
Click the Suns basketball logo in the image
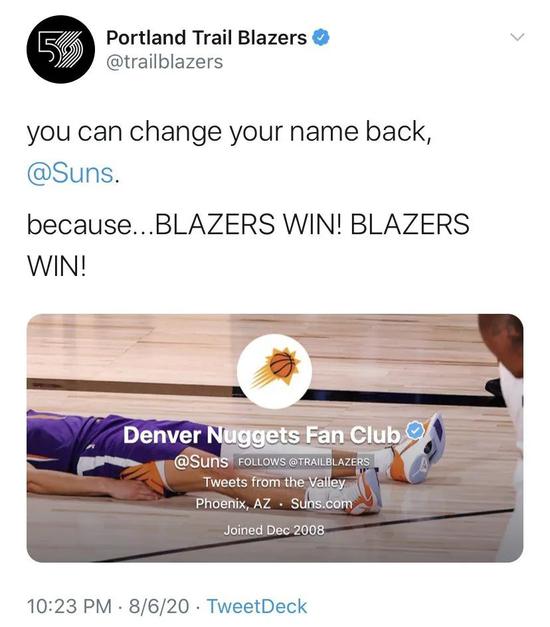pos(274,371)
